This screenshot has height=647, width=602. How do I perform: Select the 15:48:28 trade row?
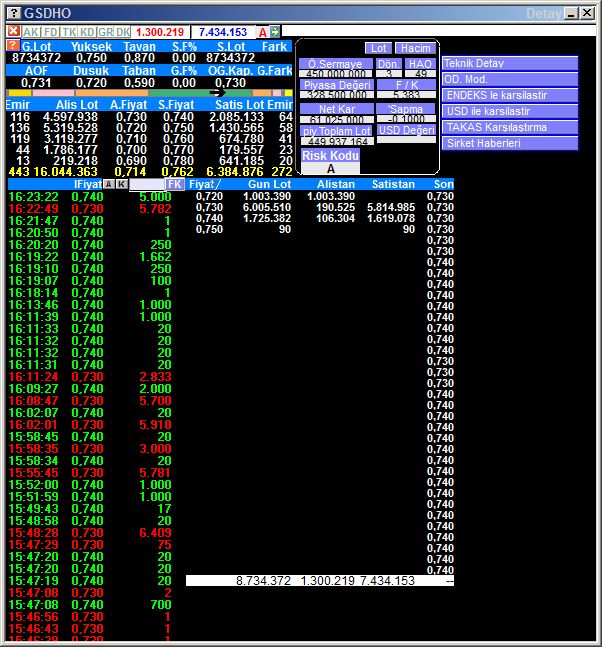click(90, 533)
